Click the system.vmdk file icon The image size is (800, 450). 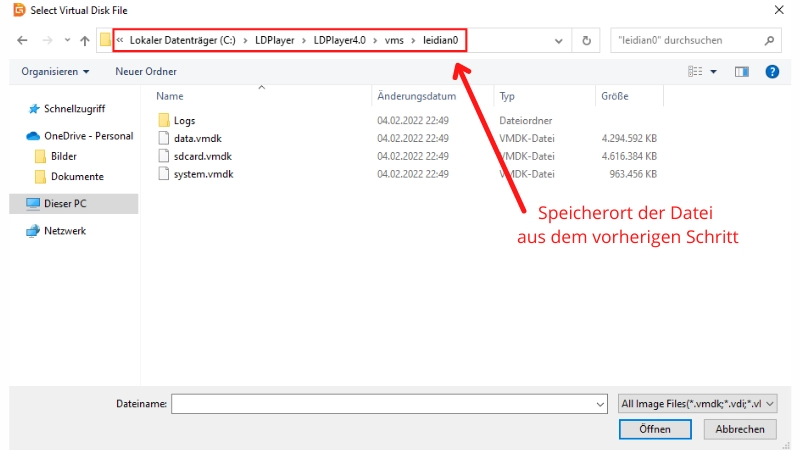point(164,173)
